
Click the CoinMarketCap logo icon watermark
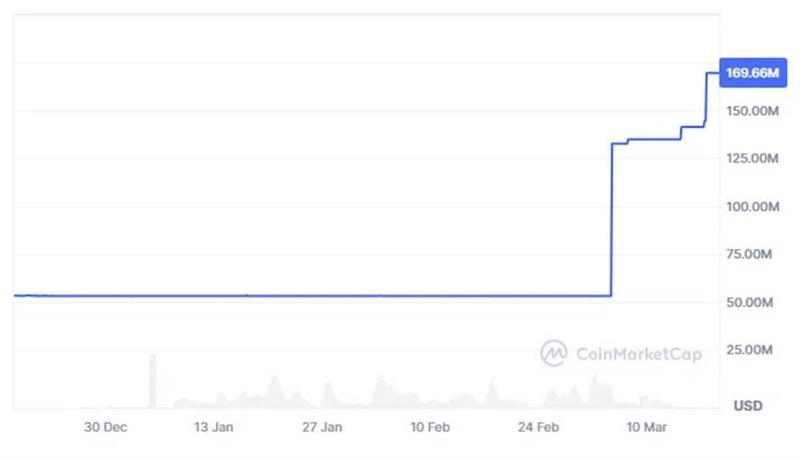pos(553,352)
